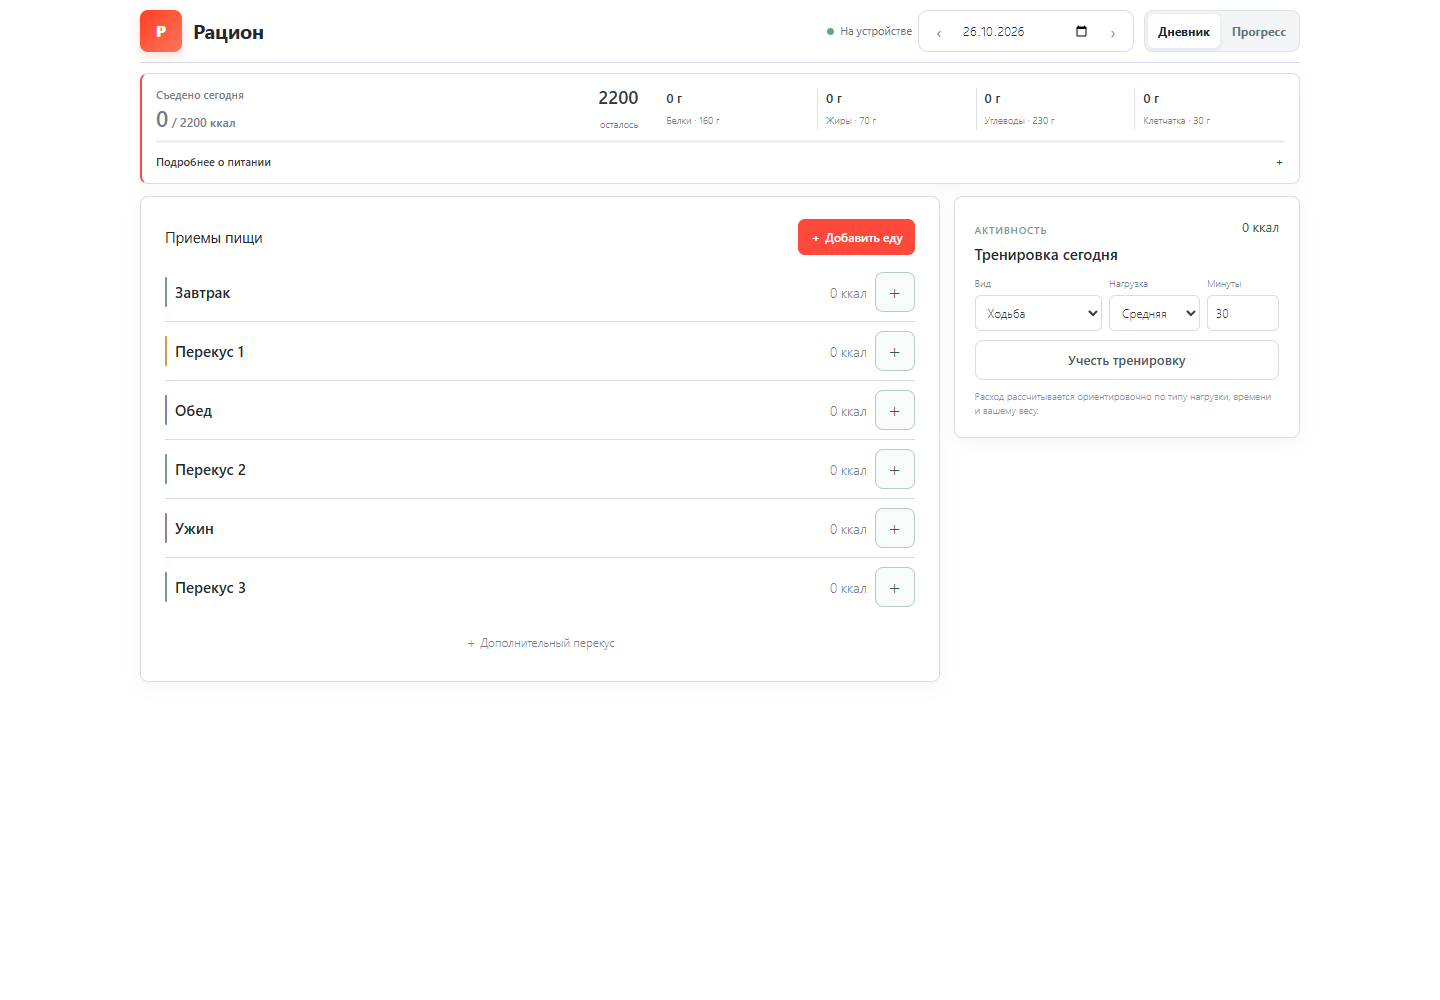The width and height of the screenshot is (1440, 1000).
Task: Click the Белки · 160 г label
Action: click(693, 121)
